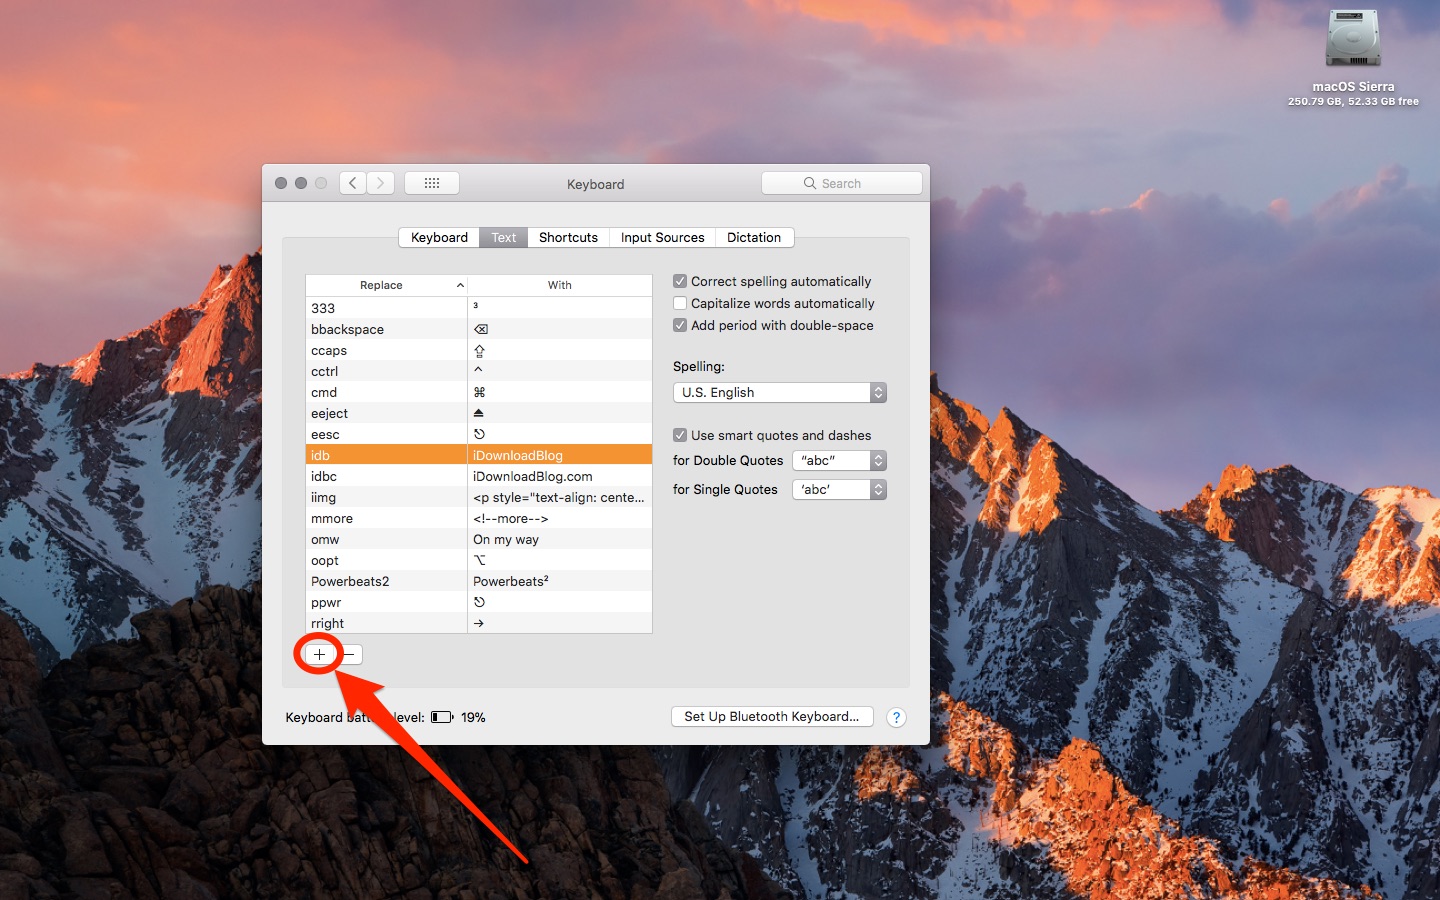Disable Correct spelling automatically
This screenshot has width=1440, height=900.
680,281
